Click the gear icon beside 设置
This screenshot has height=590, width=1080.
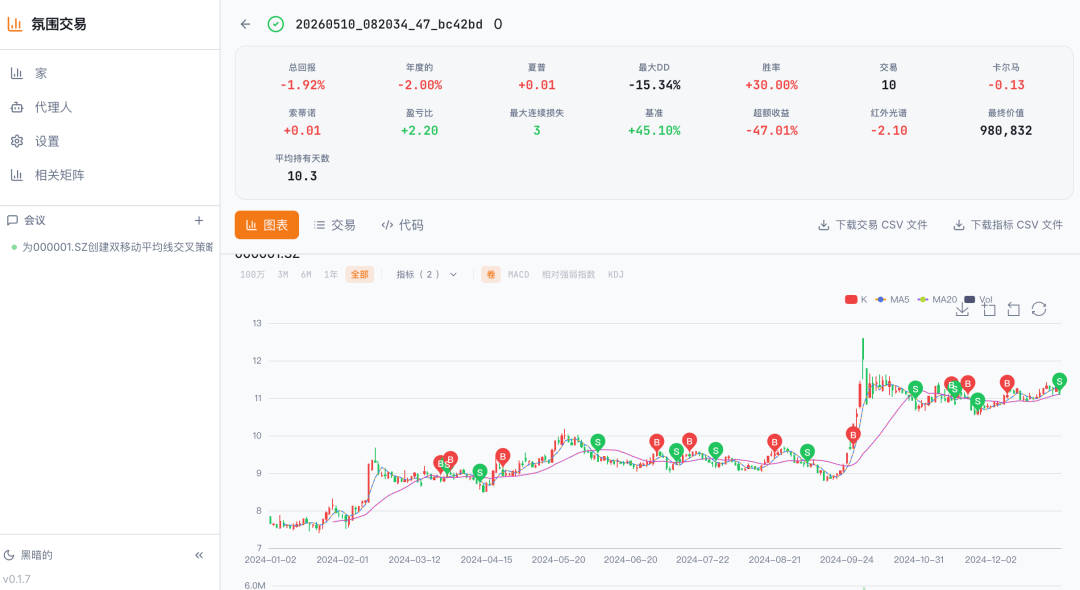17,141
